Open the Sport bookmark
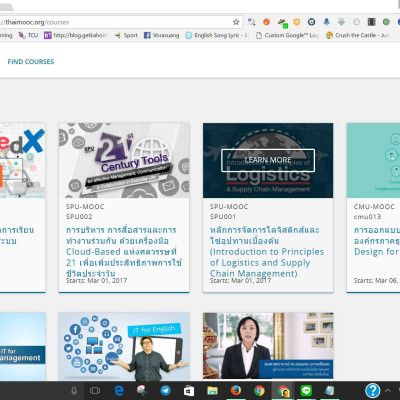 (126, 35)
